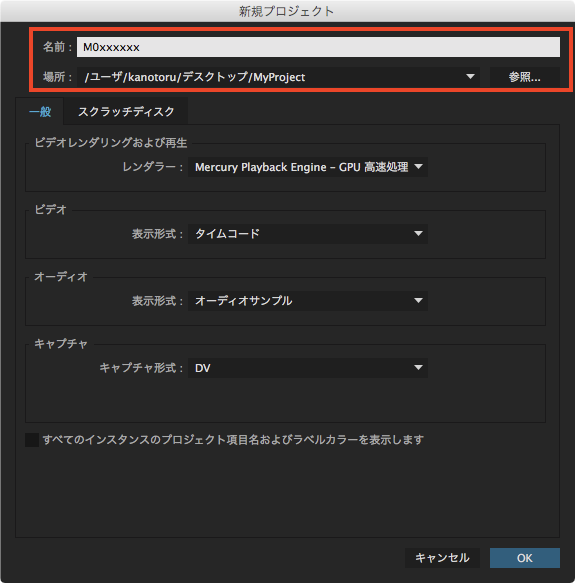Click the 参照... browse button

tap(524, 77)
